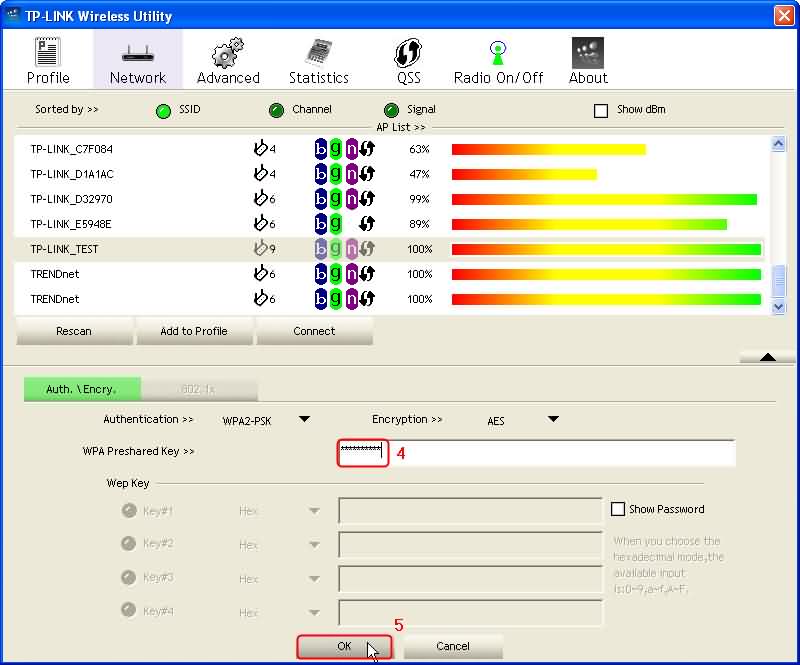Image resolution: width=800 pixels, height=665 pixels.
Task: Select the Key#4 radio button
Action: [x=129, y=610]
